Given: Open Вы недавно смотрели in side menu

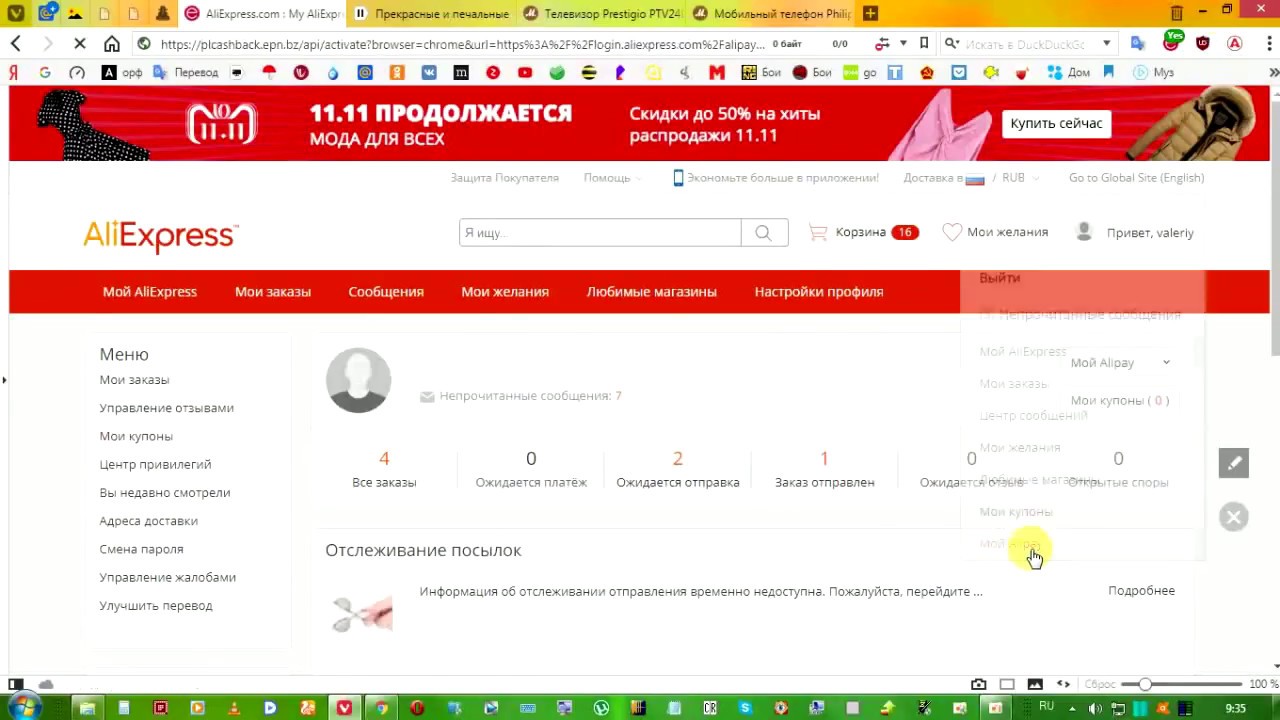Looking at the screenshot, I should pos(165,492).
